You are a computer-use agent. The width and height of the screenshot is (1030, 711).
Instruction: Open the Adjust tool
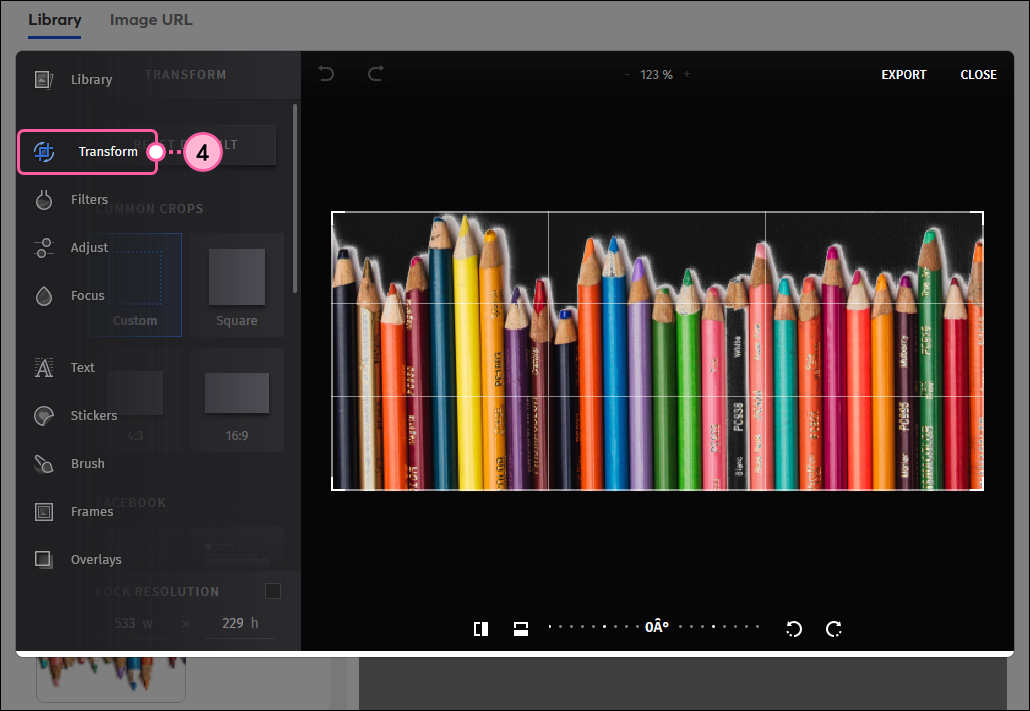[x=70, y=248]
